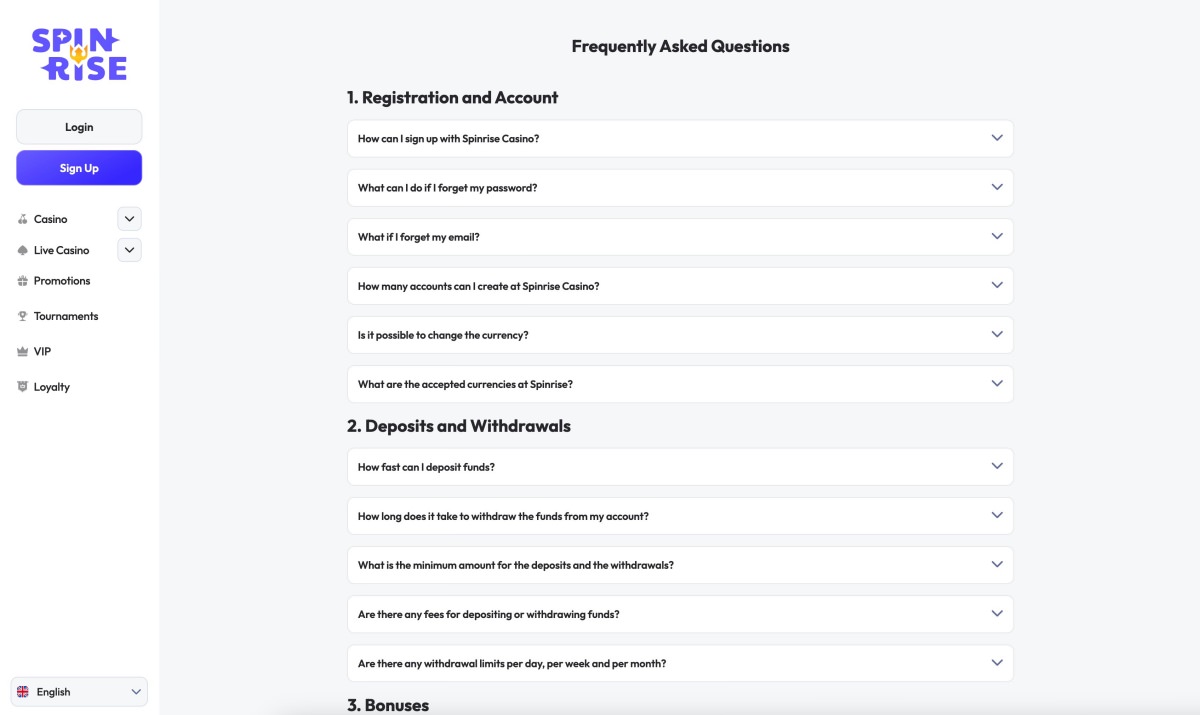Click the Loyalty badge icon
This screenshot has height=715, width=1200.
tap(23, 387)
